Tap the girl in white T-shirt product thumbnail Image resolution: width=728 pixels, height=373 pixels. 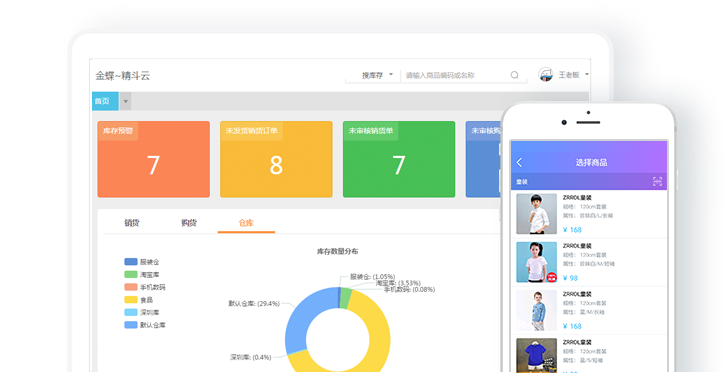pyautogui.click(x=536, y=262)
